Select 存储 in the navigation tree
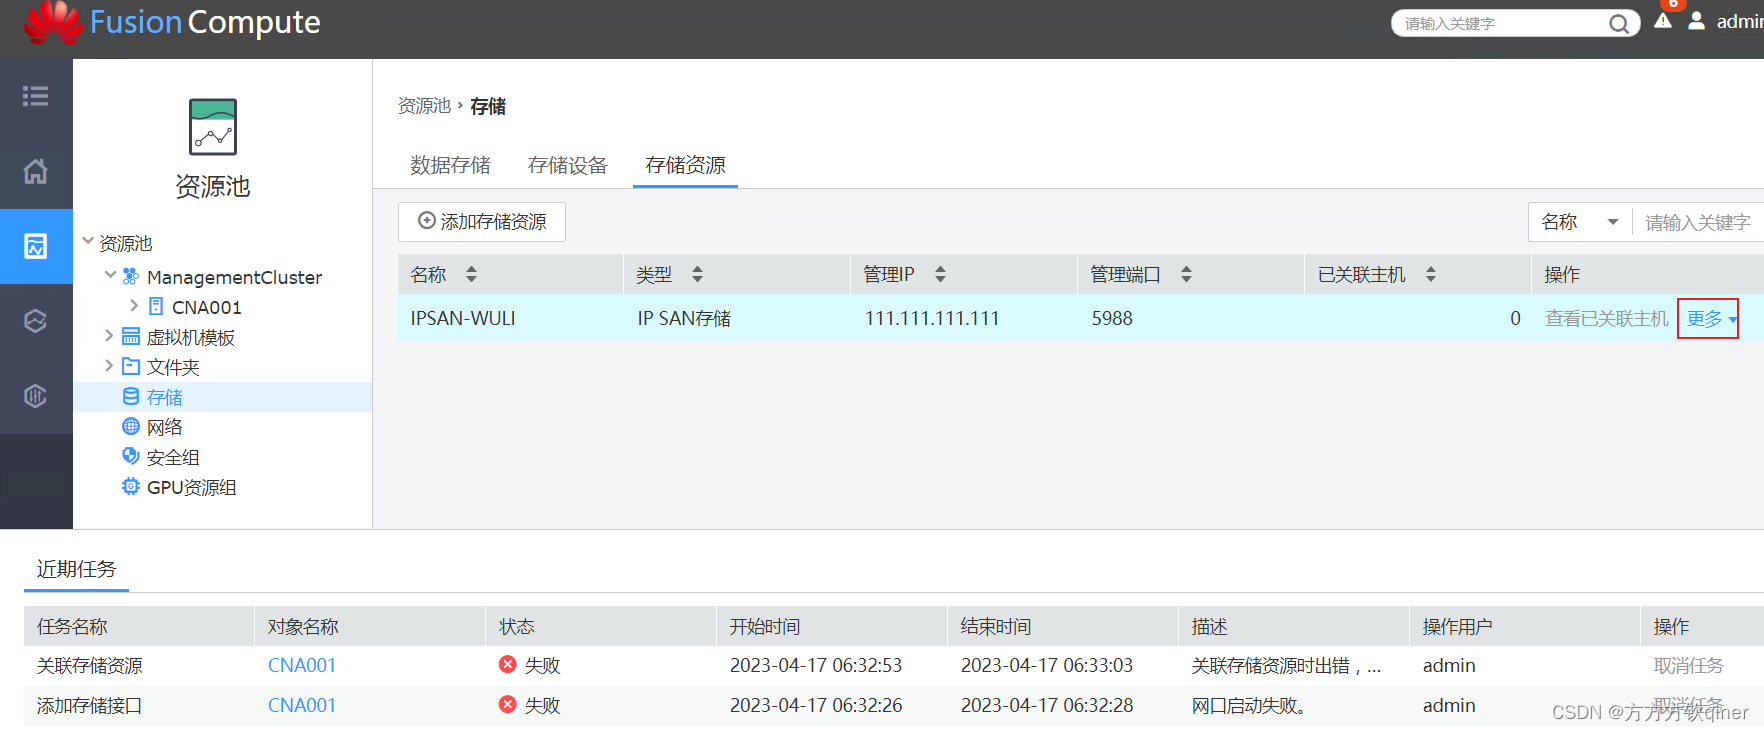Screen dimensions: 1764x732 point(165,397)
